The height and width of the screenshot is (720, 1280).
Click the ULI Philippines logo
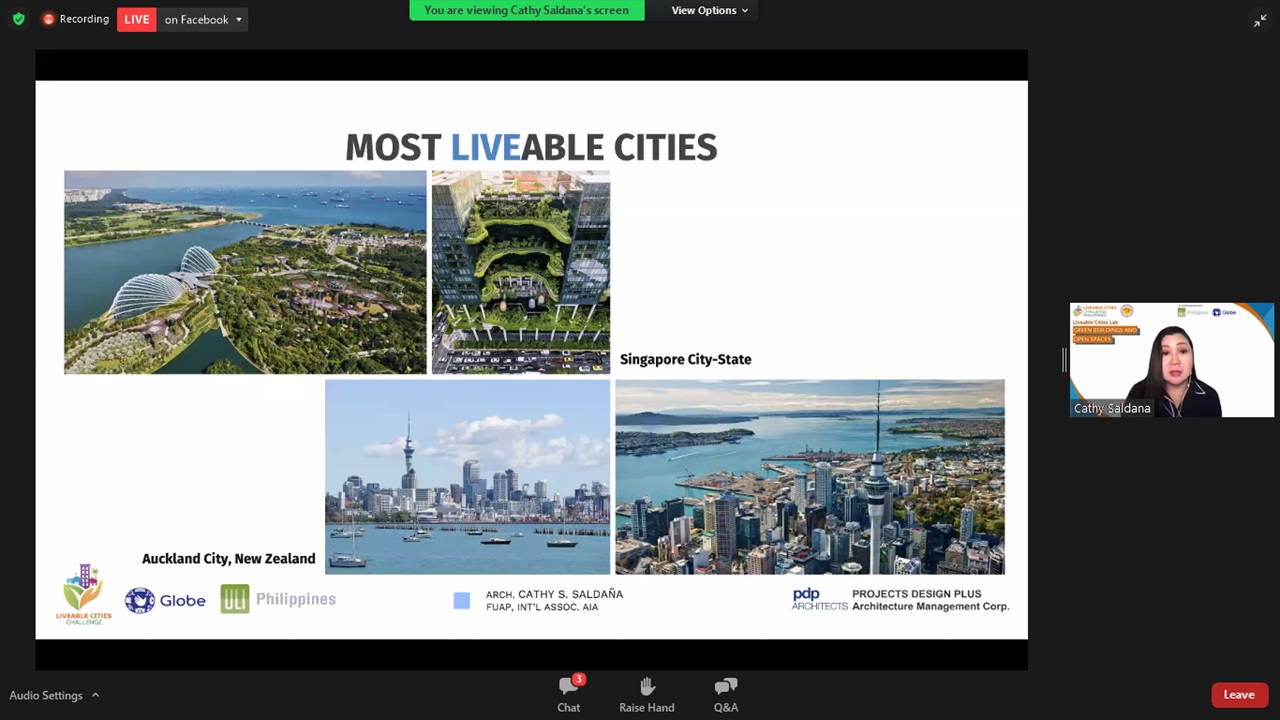[278, 599]
